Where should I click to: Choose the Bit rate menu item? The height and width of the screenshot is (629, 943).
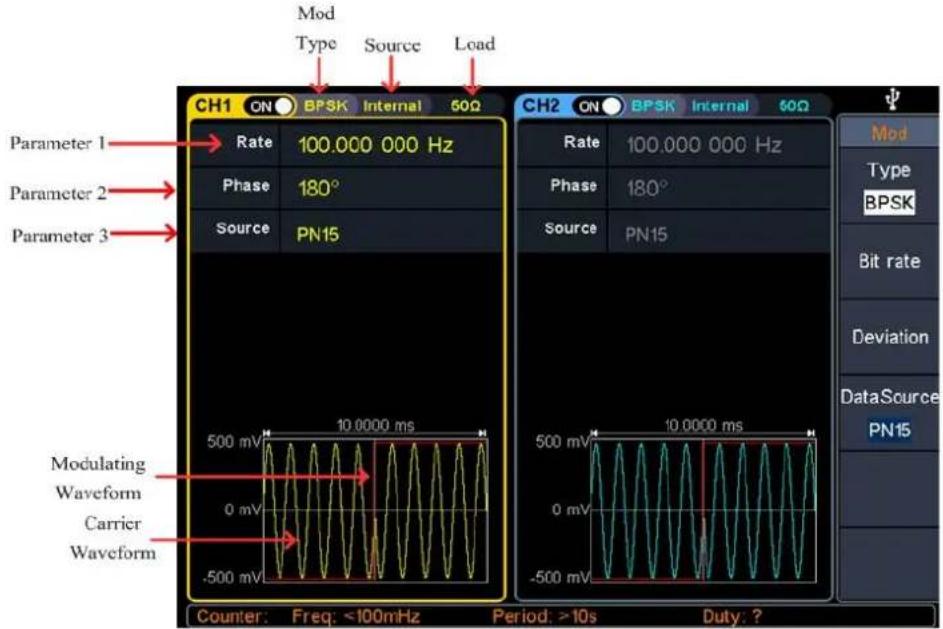coord(889,262)
